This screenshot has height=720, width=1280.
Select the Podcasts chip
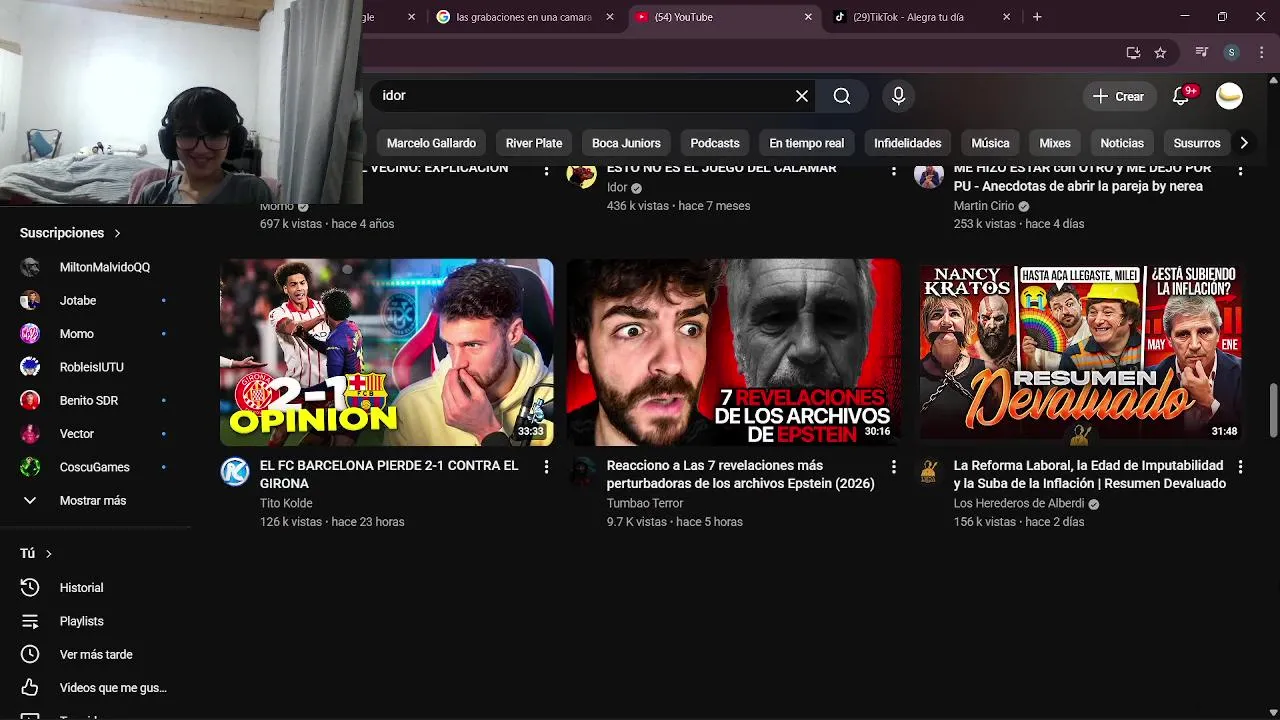tap(715, 143)
